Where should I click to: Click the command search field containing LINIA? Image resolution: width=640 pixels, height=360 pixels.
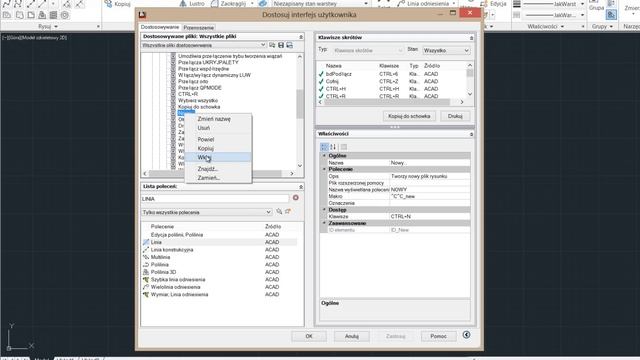tap(215, 199)
